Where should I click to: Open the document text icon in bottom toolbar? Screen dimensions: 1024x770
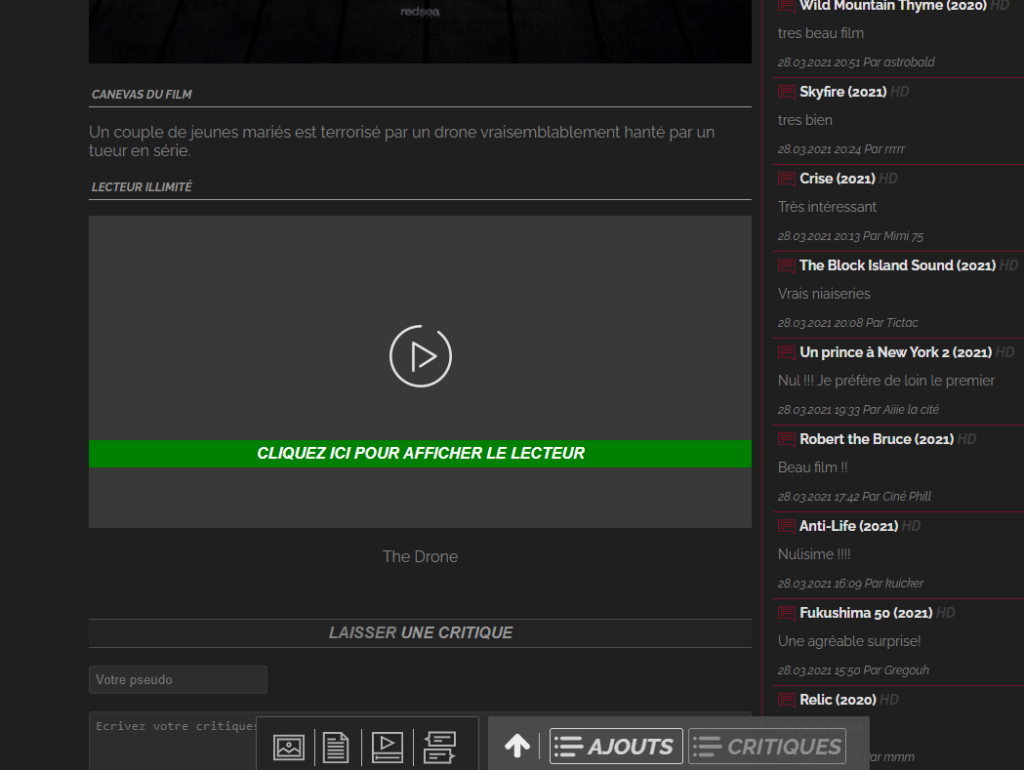click(x=336, y=747)
